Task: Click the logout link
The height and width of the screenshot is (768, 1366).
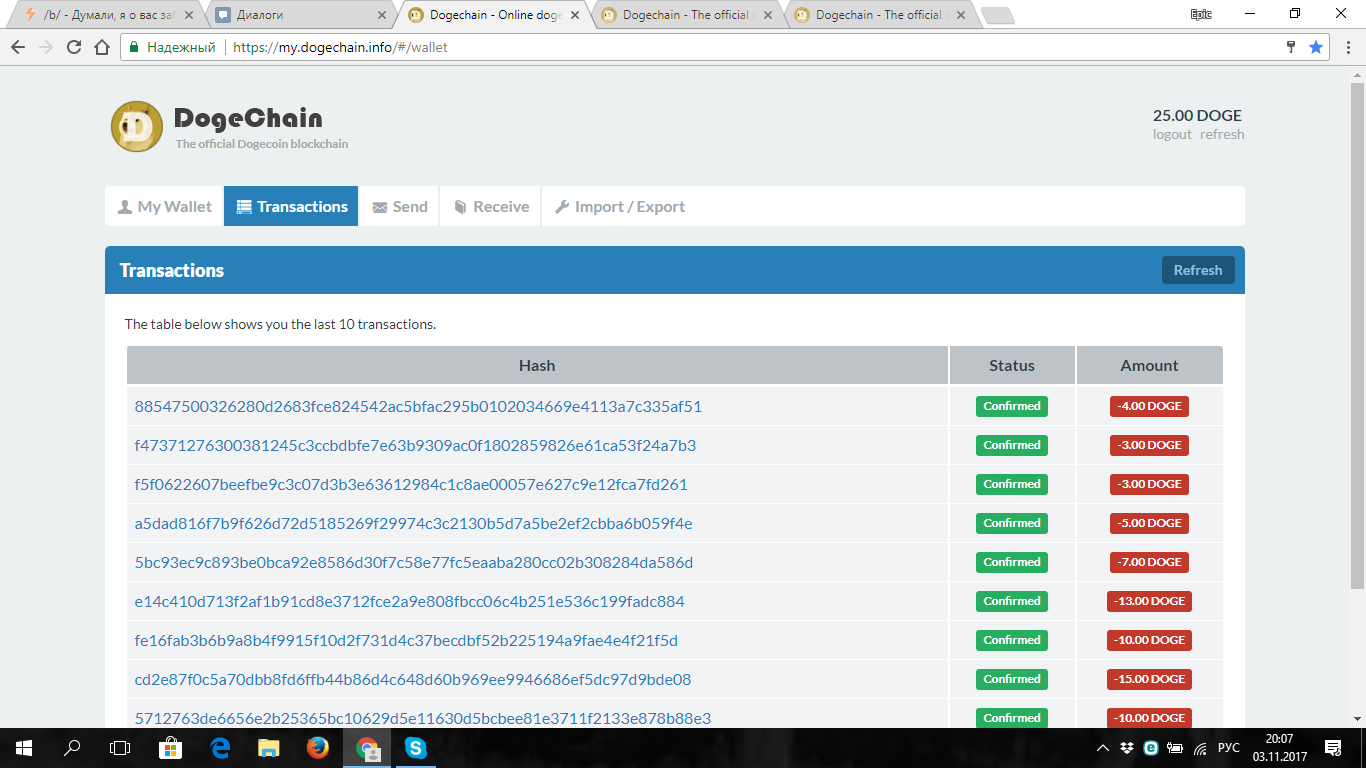Action: click(x=1172, y=135)
